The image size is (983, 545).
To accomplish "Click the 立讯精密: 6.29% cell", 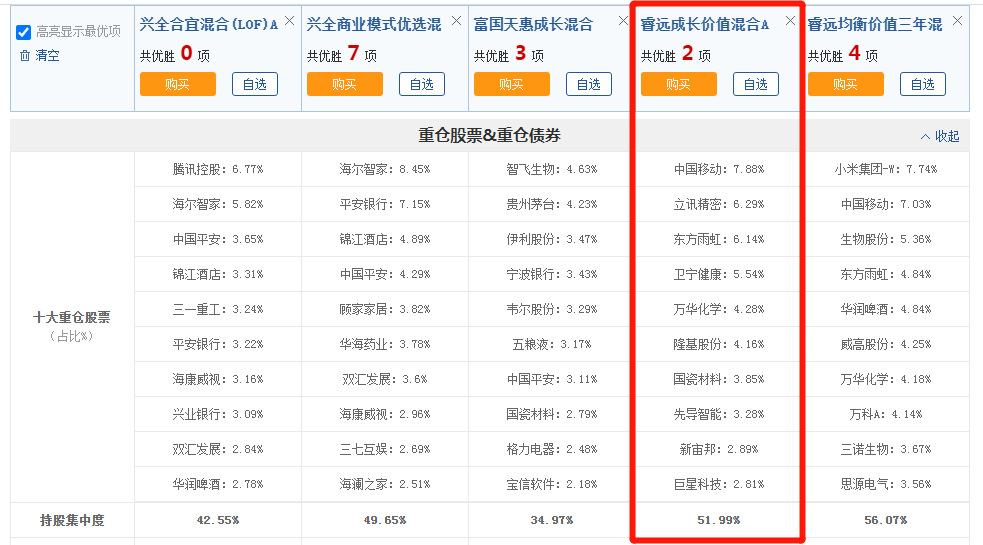I will [x=719, y=204].
